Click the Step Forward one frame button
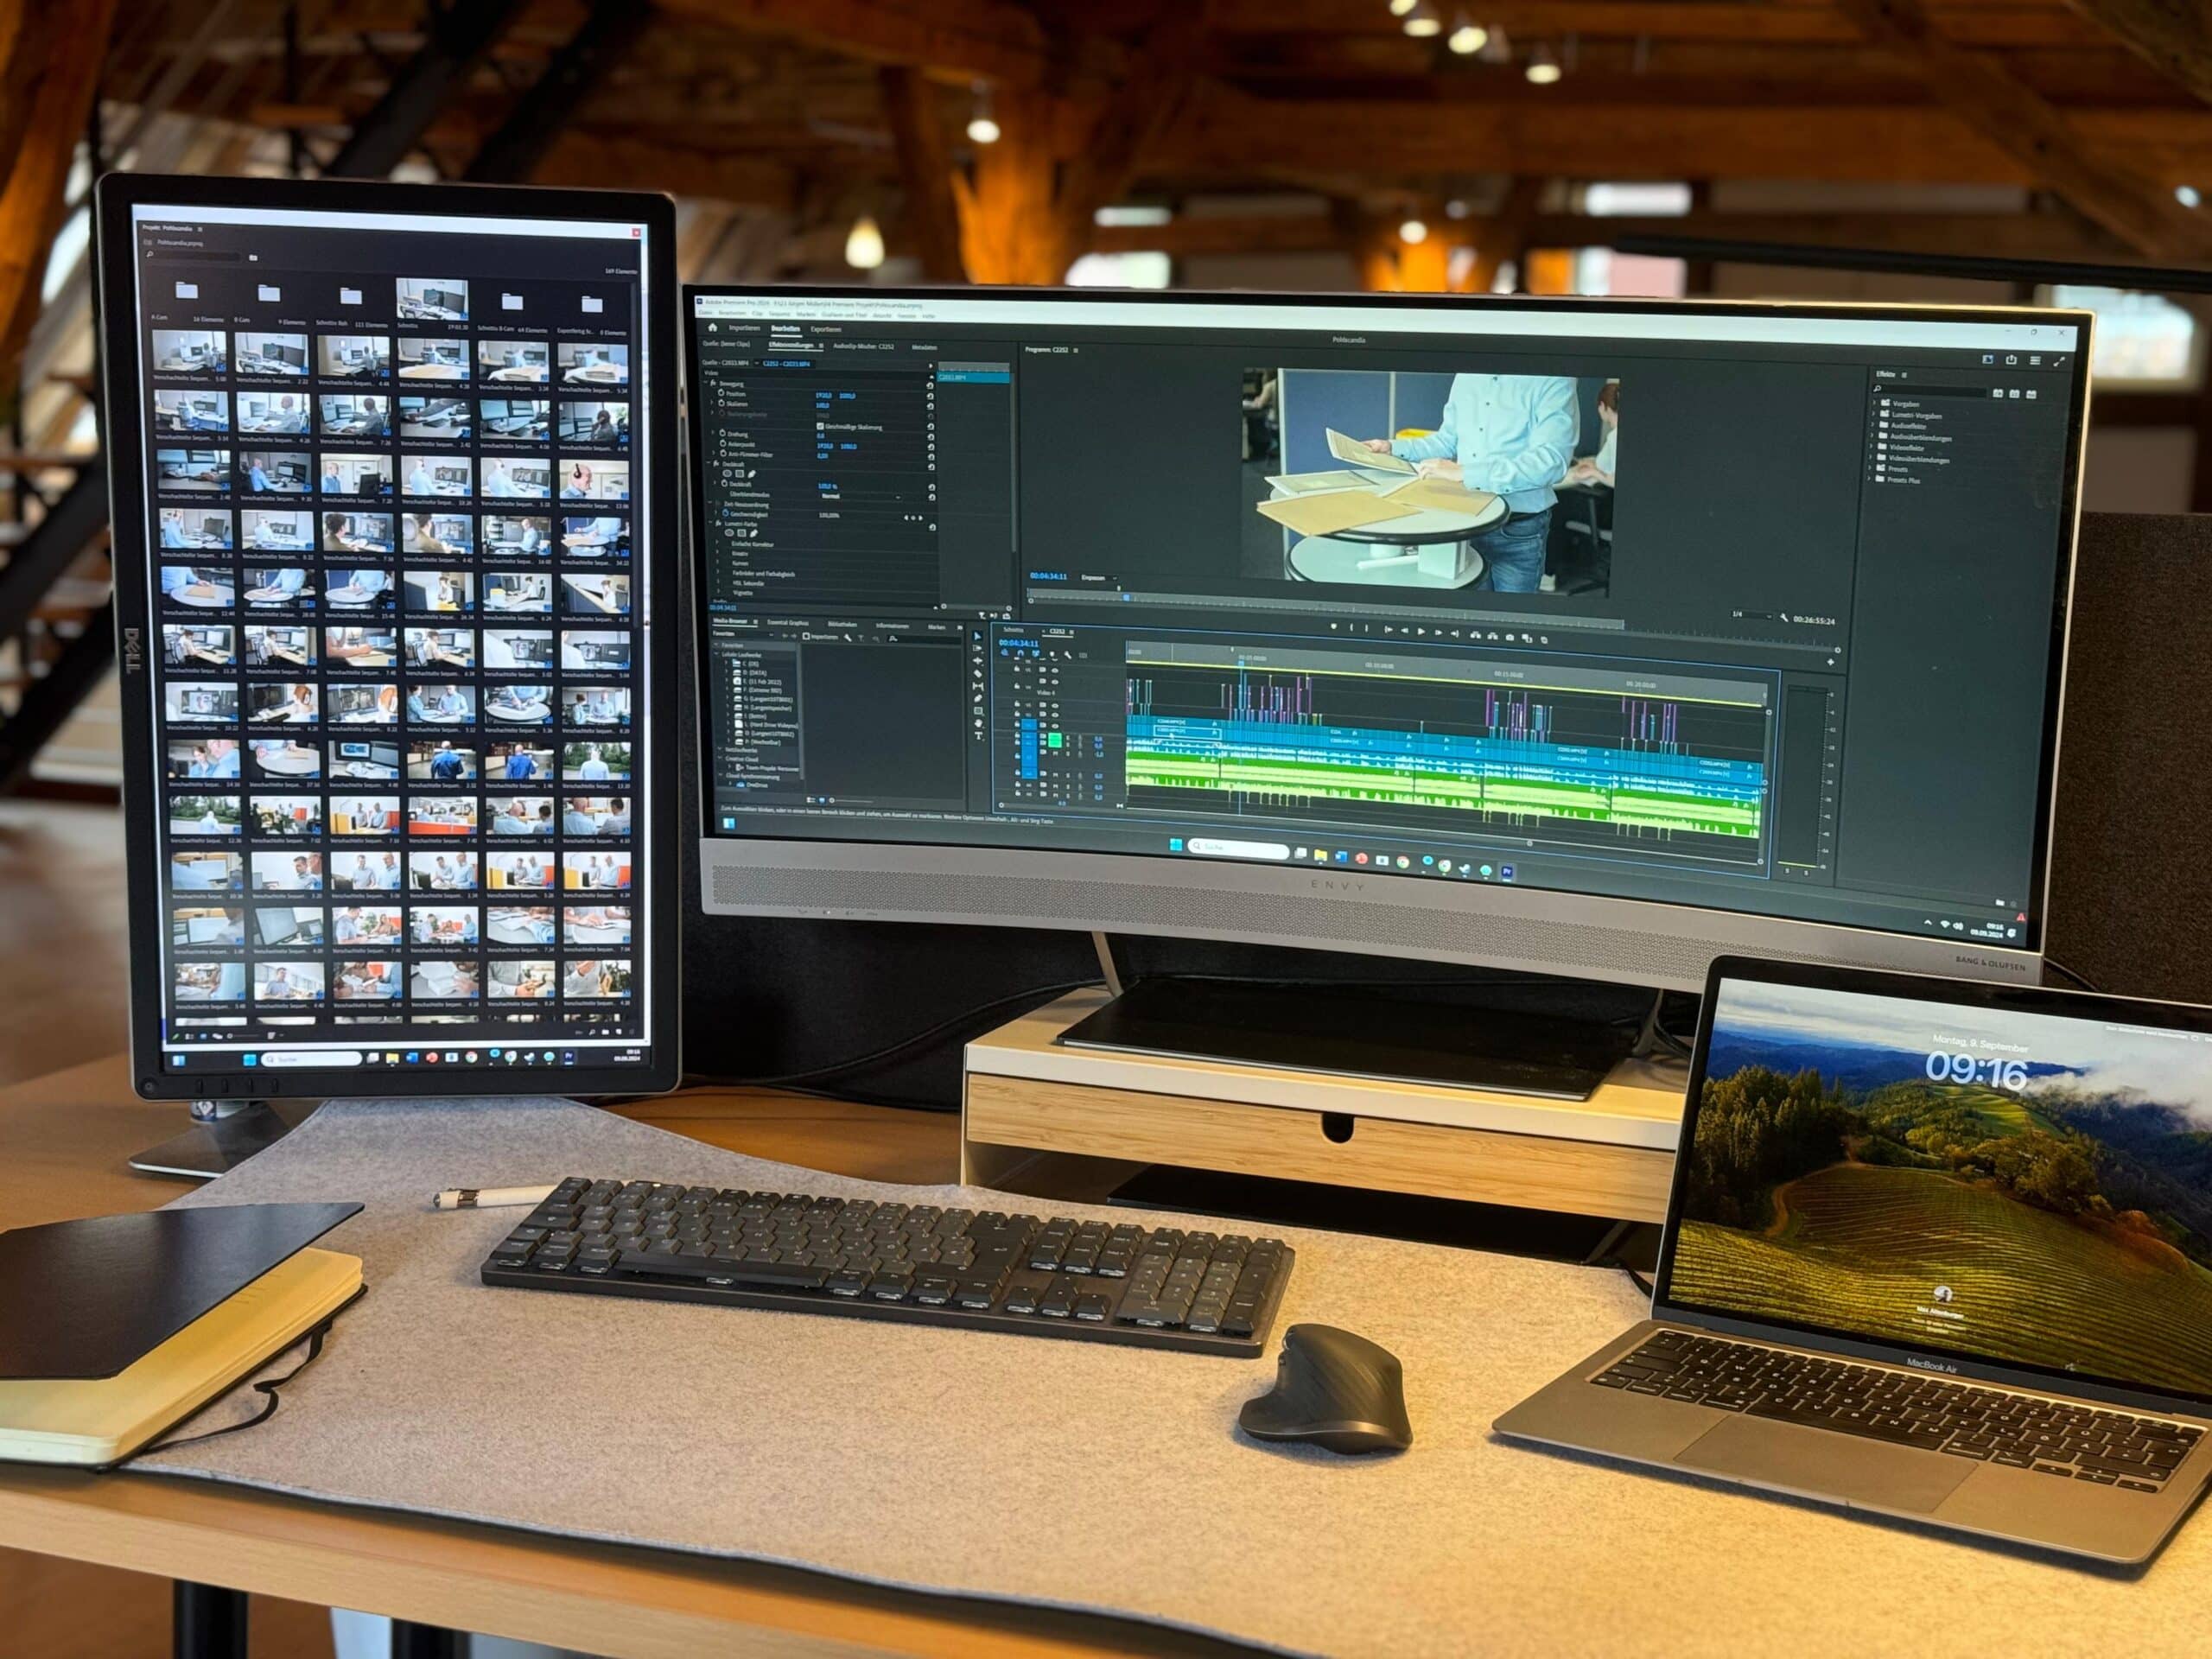Screen dimensions: 2212x1659 pyautogui.click(x=1439, y=633)
